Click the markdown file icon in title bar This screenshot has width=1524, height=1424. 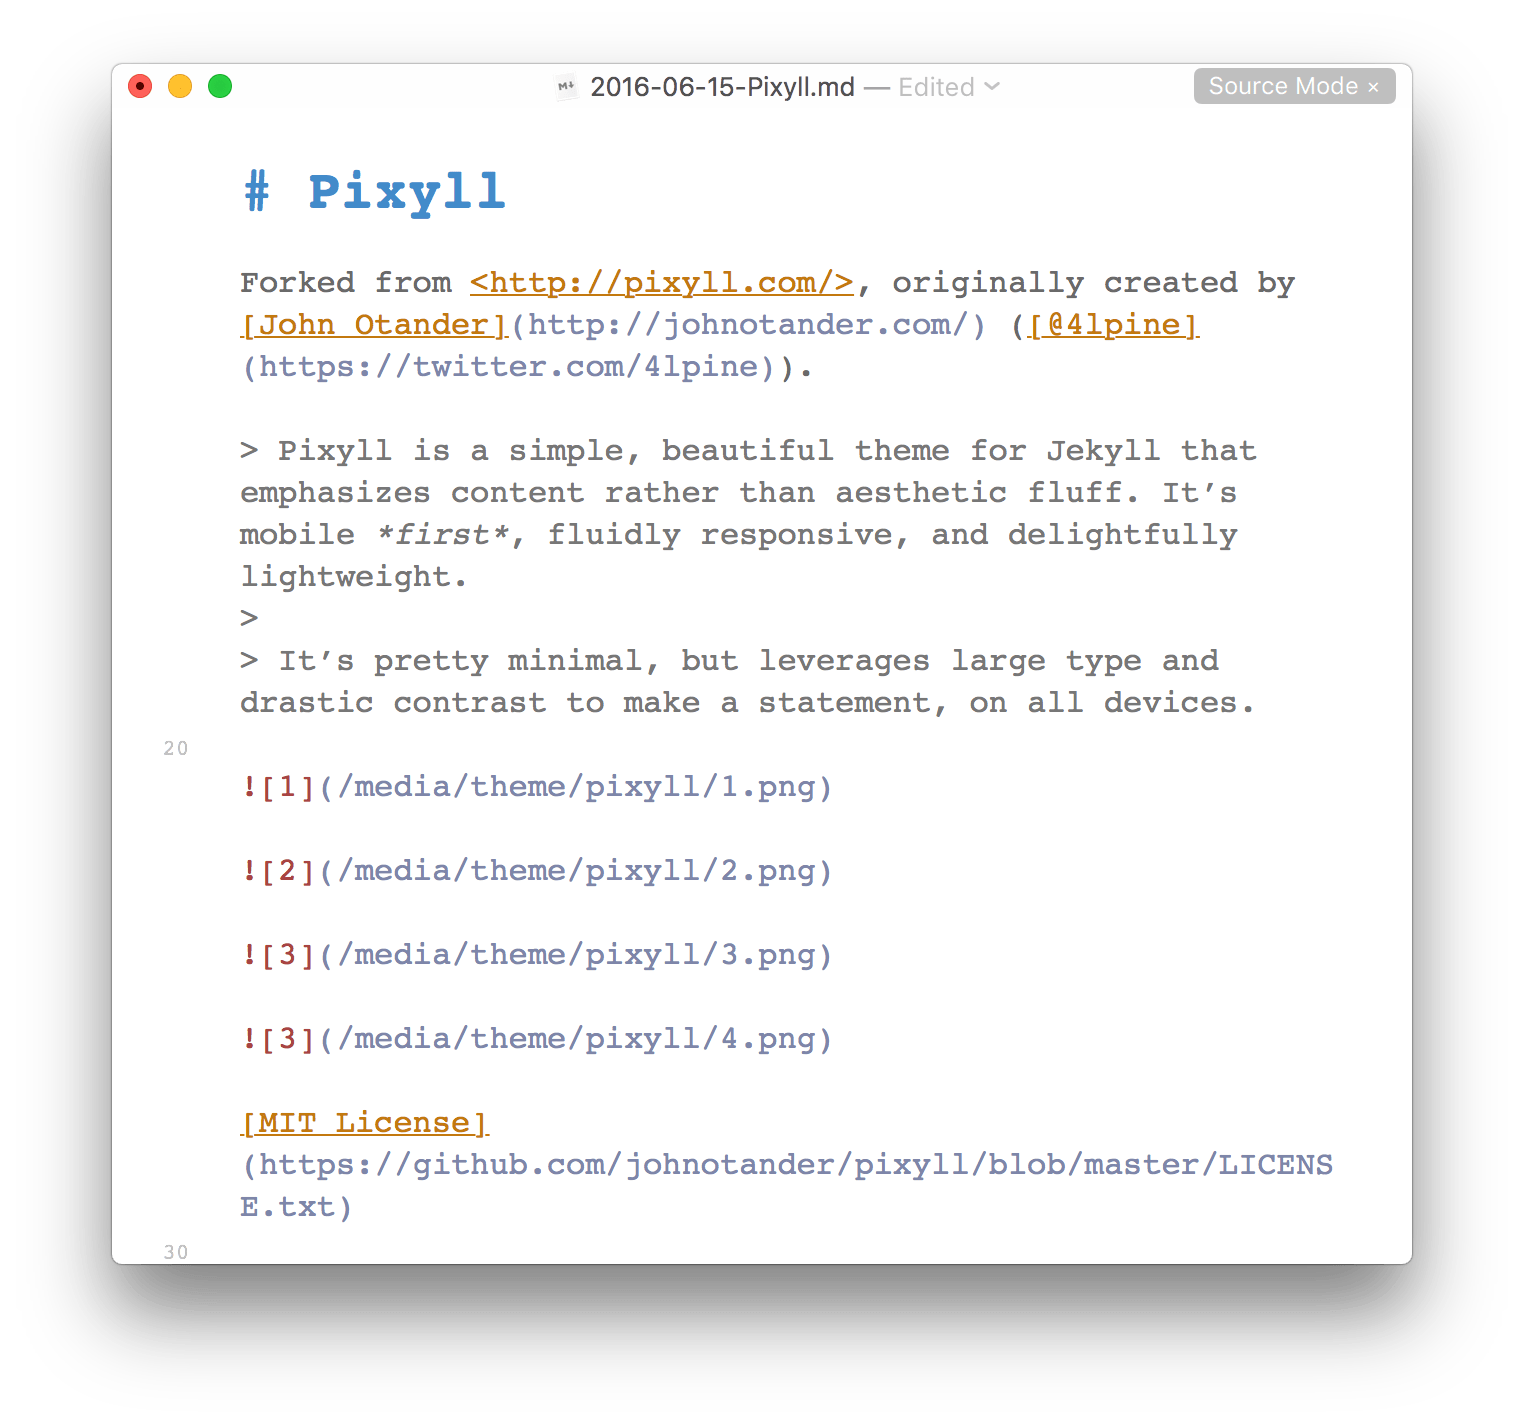point(566,87)
